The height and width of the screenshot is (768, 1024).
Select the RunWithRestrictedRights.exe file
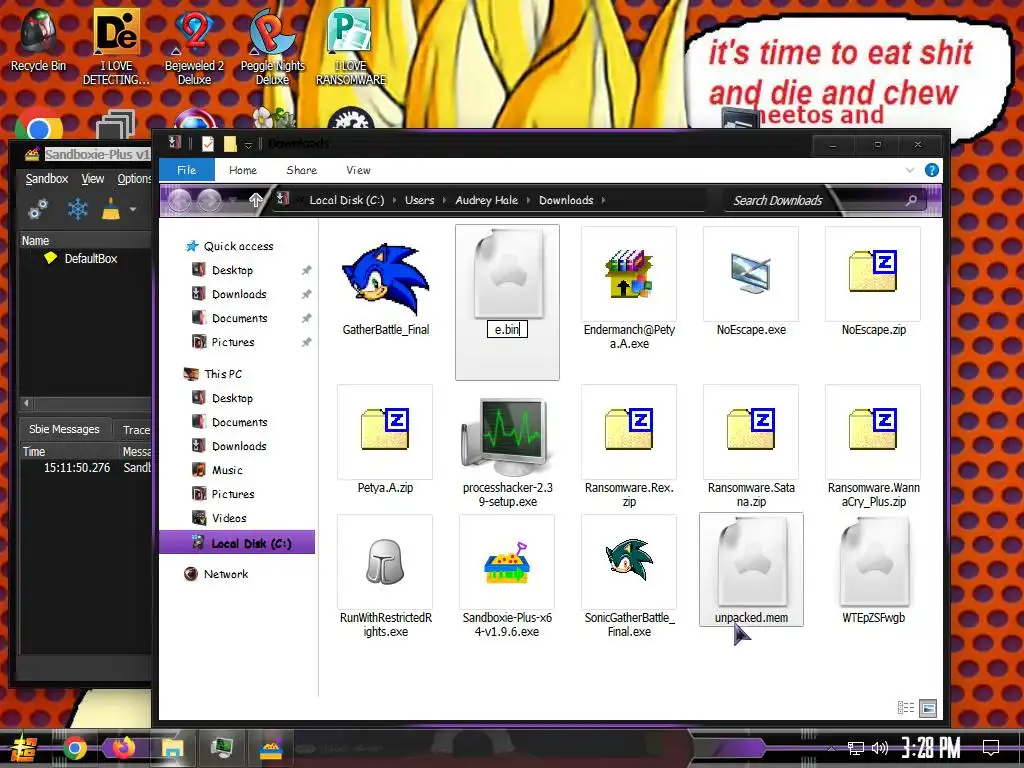(385, 577)
